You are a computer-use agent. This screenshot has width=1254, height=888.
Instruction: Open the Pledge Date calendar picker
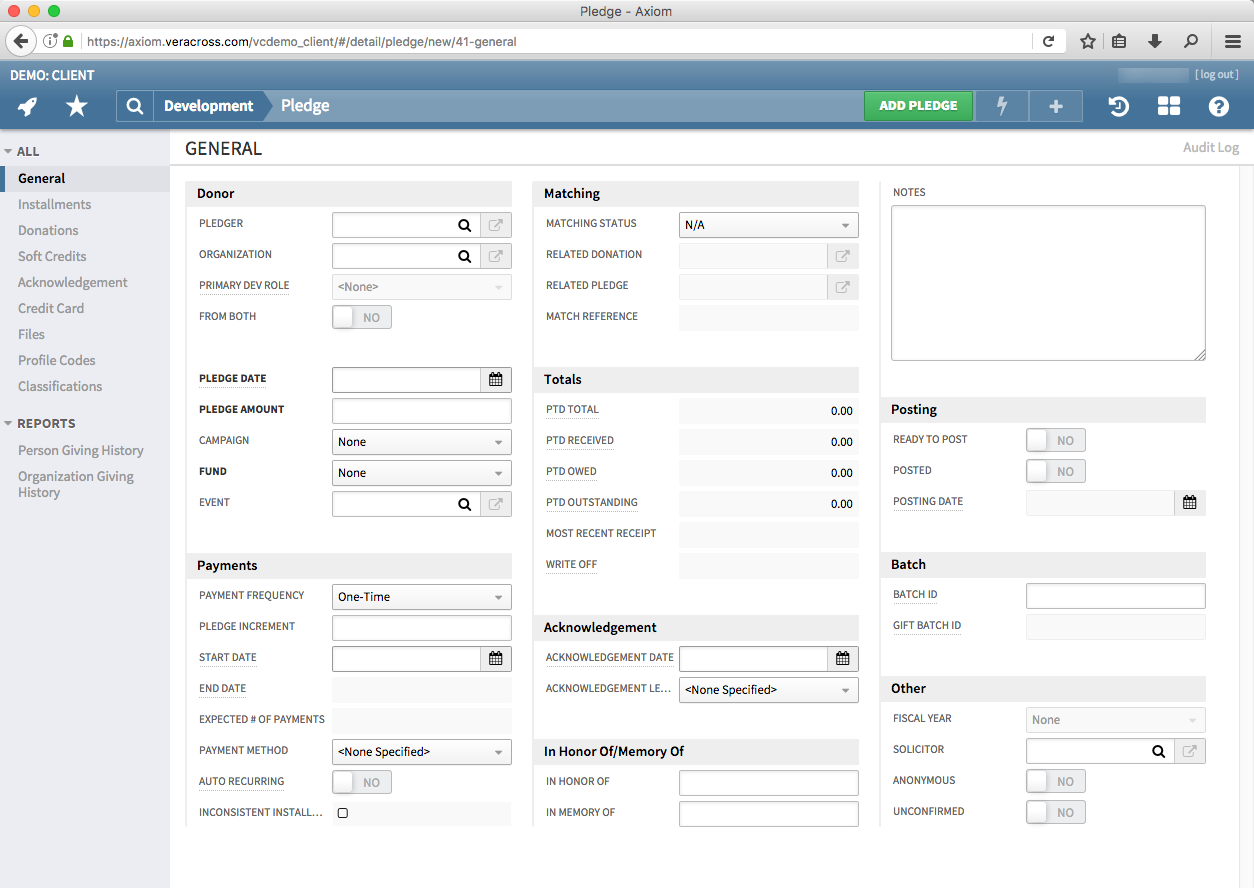496,380
